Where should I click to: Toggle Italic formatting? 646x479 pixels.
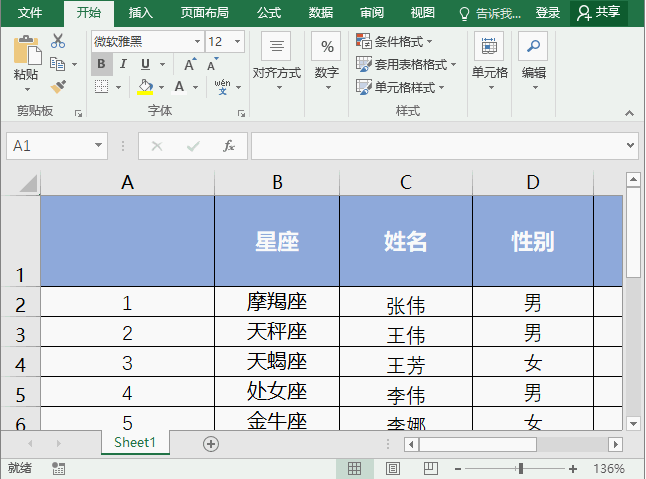(x=123, y=64)
